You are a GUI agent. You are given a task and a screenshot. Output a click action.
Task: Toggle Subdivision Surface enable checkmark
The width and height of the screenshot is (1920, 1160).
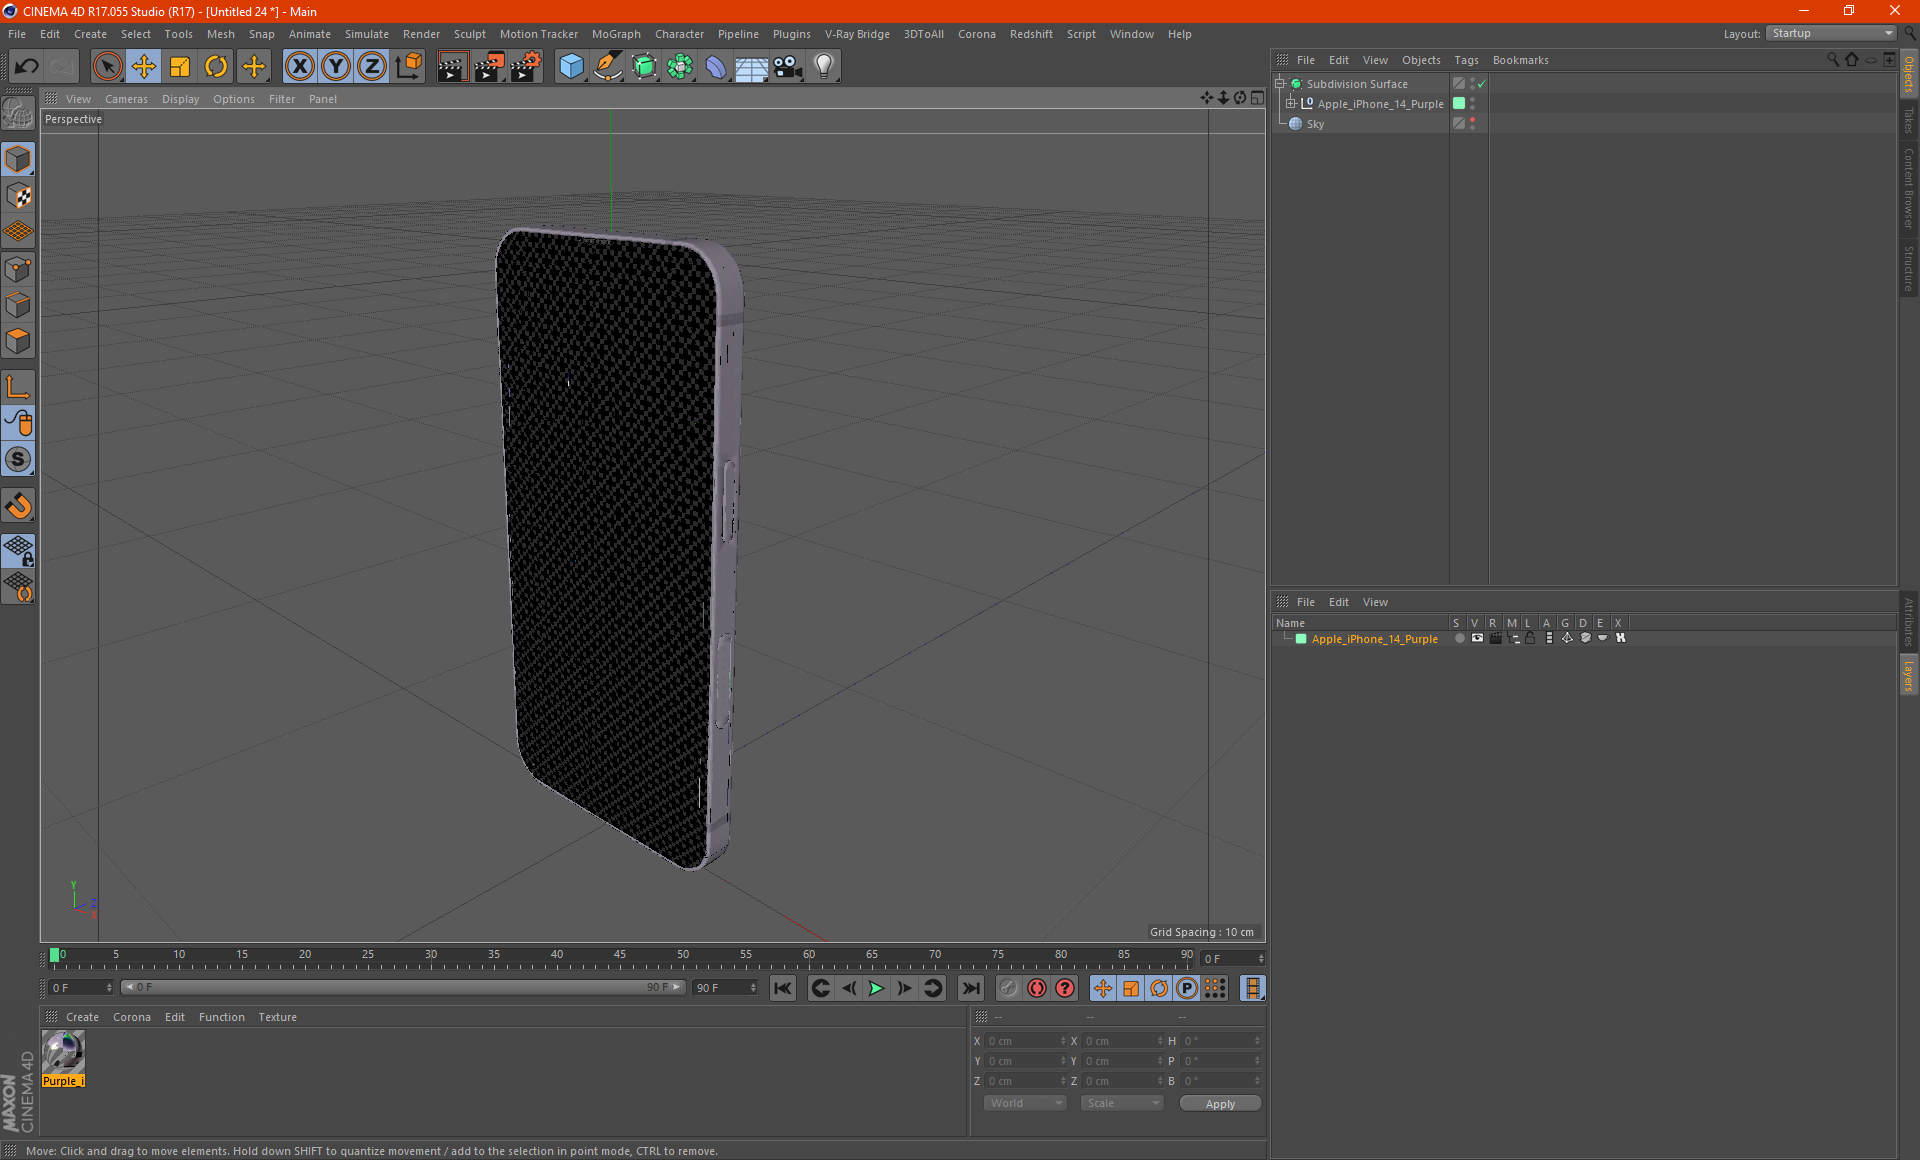(x=1482, y=84)
